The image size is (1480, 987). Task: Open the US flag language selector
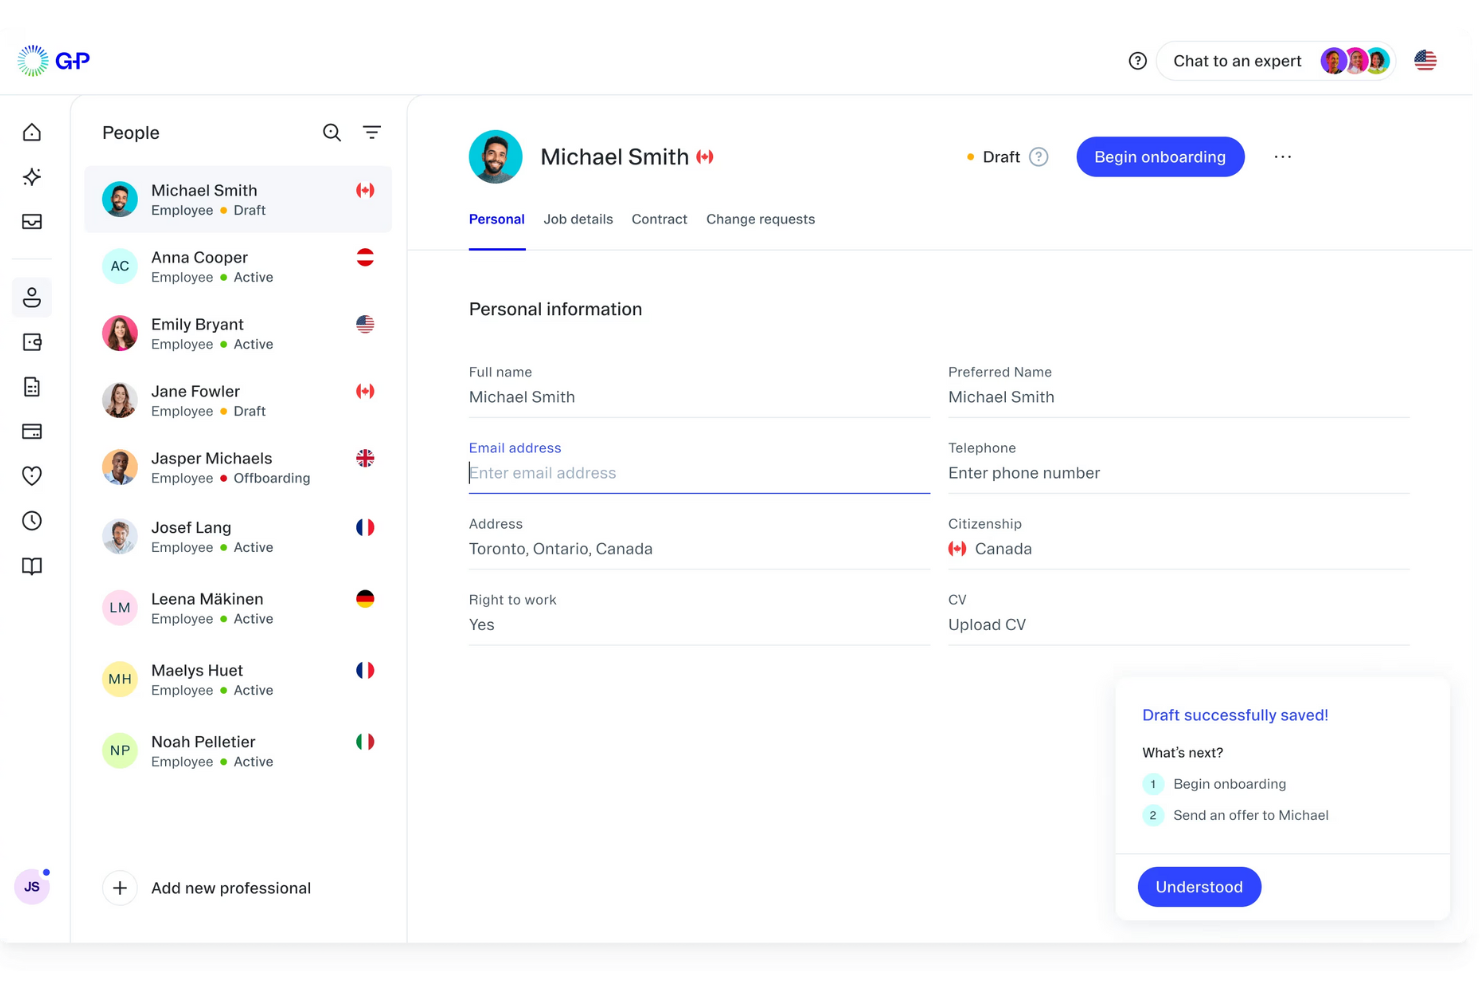point(1425,60)
